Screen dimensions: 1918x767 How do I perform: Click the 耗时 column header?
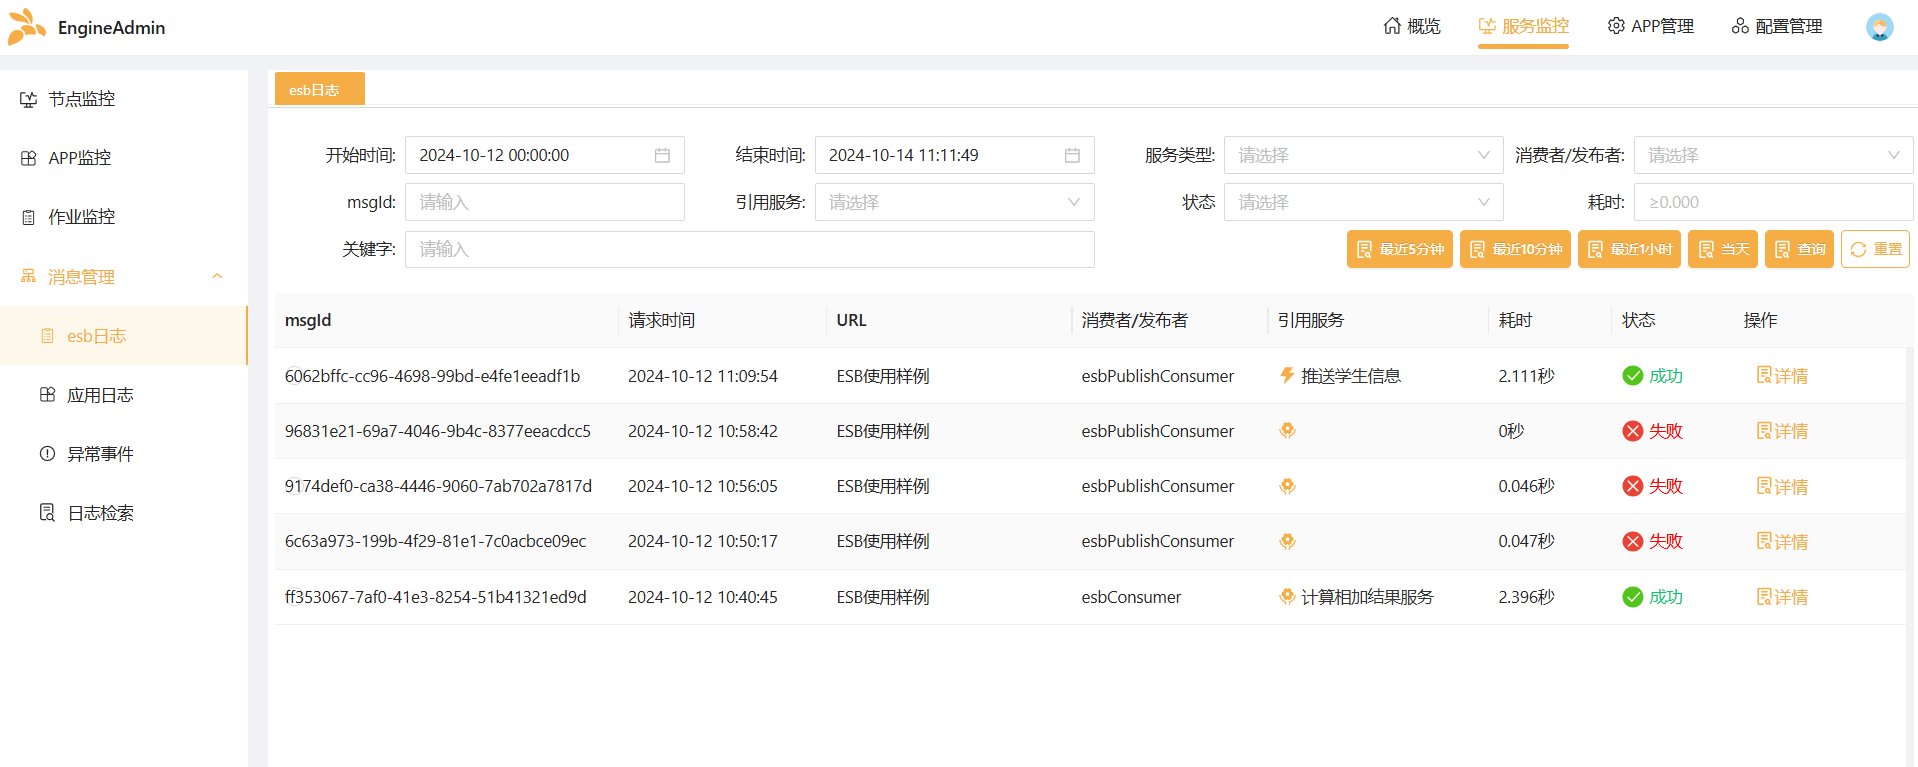click(x=1515, y=320)
